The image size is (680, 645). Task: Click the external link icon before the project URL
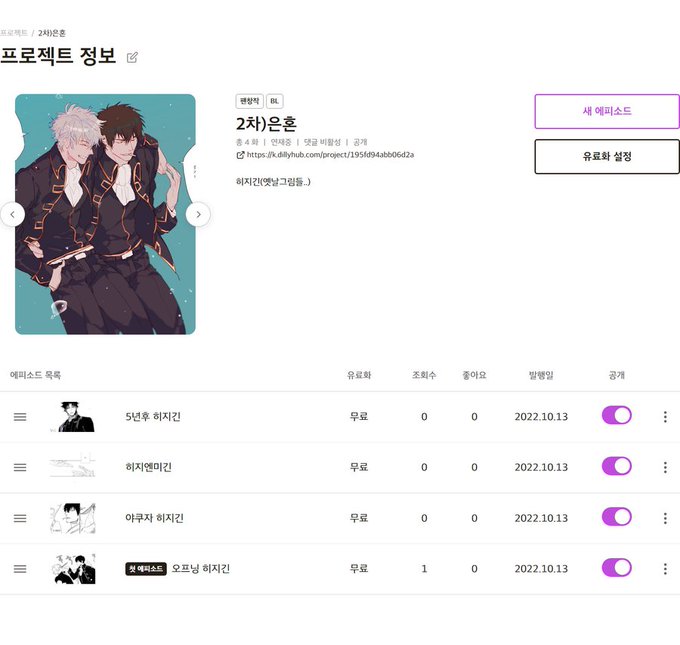(x=240, y=155)
